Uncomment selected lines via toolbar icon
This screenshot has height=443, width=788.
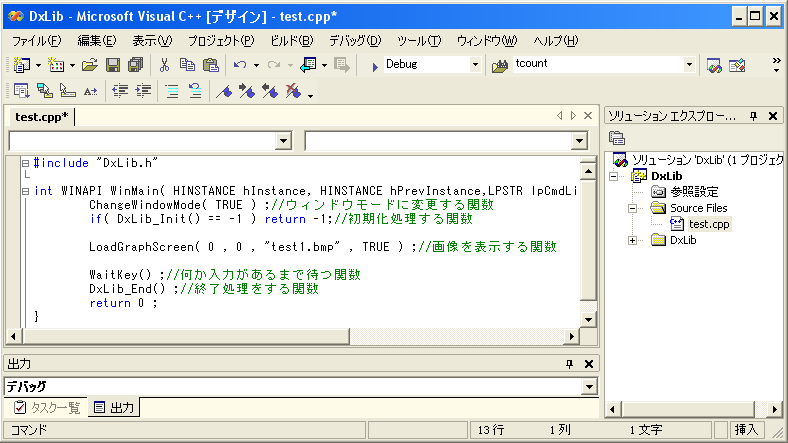[195, 91]
